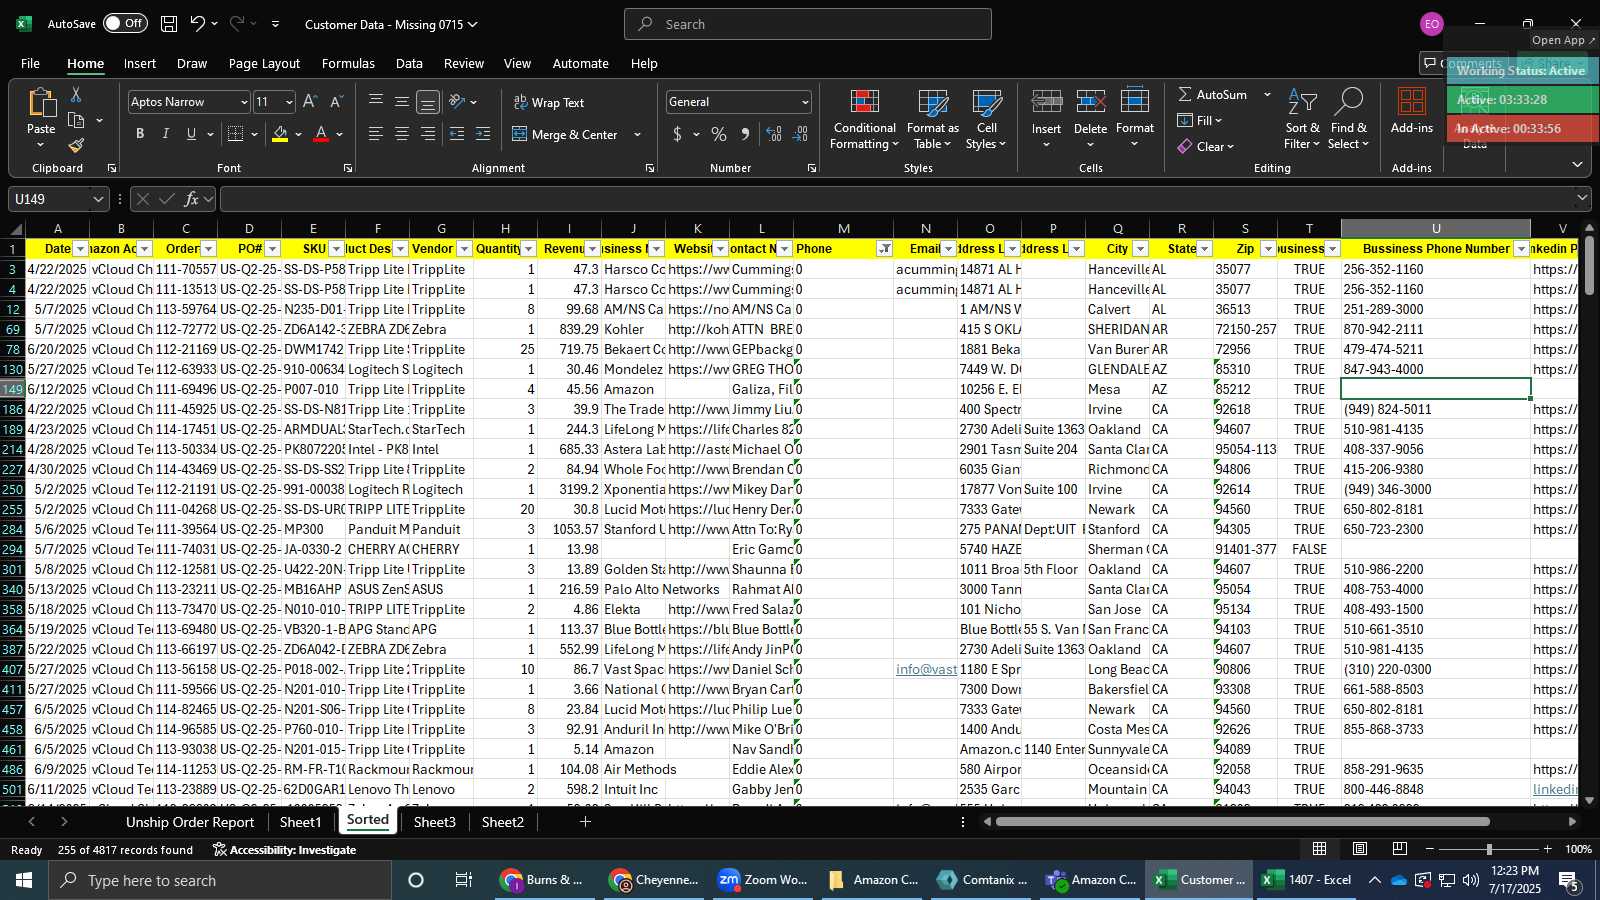Open Sheet3 worksheet tab
Screen dimensions: 1600x900
click(x=435, y=822)
